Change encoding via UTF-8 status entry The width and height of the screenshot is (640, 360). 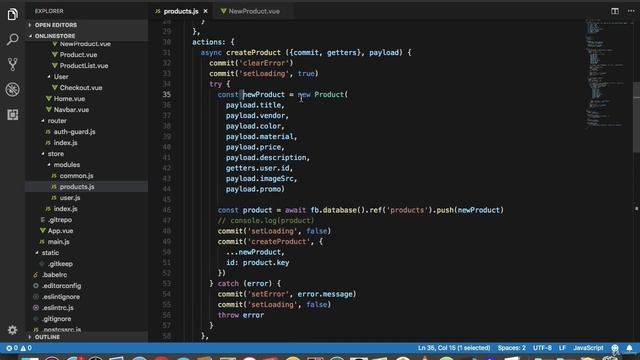542,348
